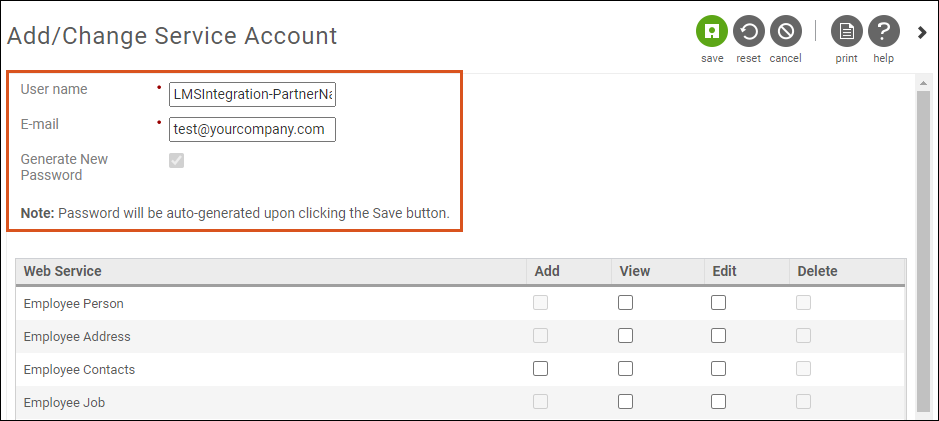This screenshot has width=939, height=421.
Task: Click the cancel icon
Action: click(785, 32)
